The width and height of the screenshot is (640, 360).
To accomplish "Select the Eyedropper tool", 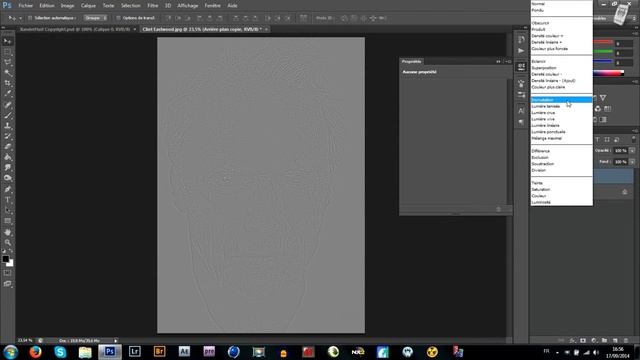I will click(x=7, y=94).
